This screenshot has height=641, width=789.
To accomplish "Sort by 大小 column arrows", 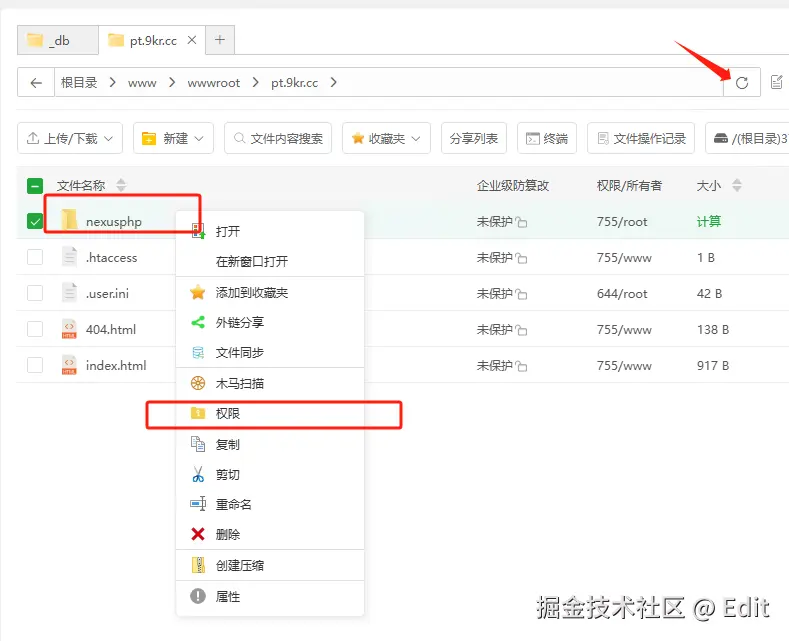I will click(737, 185).
